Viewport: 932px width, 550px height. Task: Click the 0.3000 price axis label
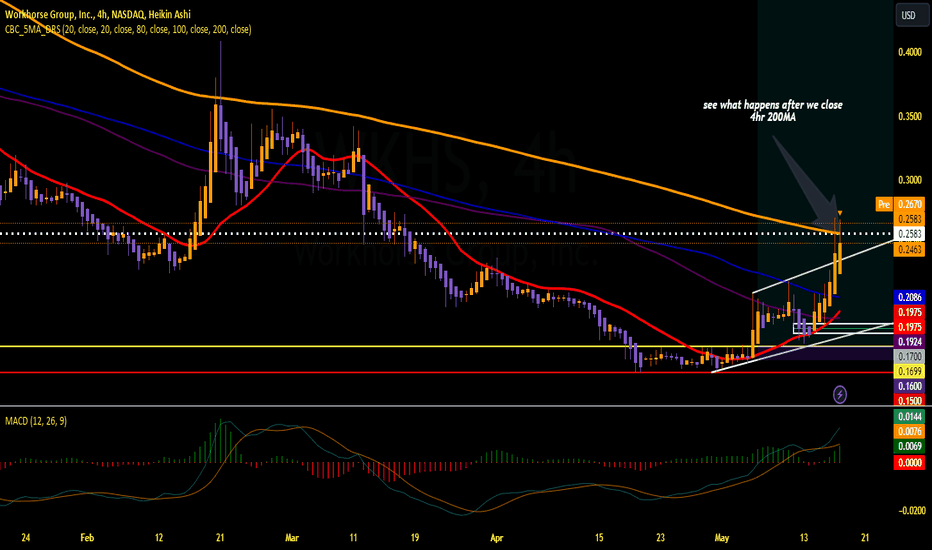point(910,180)
